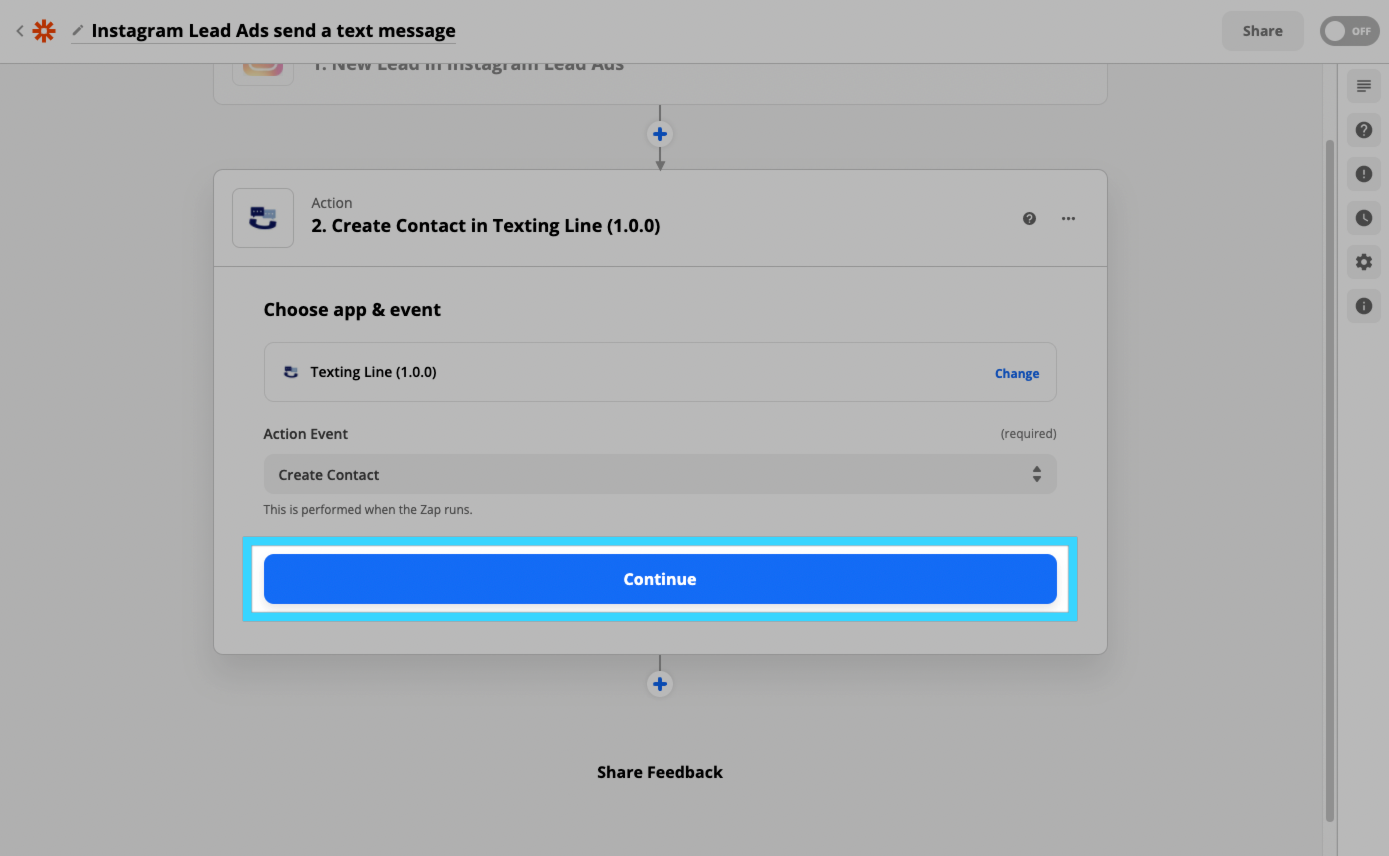Click Change to switch the app

point(1017,373)
